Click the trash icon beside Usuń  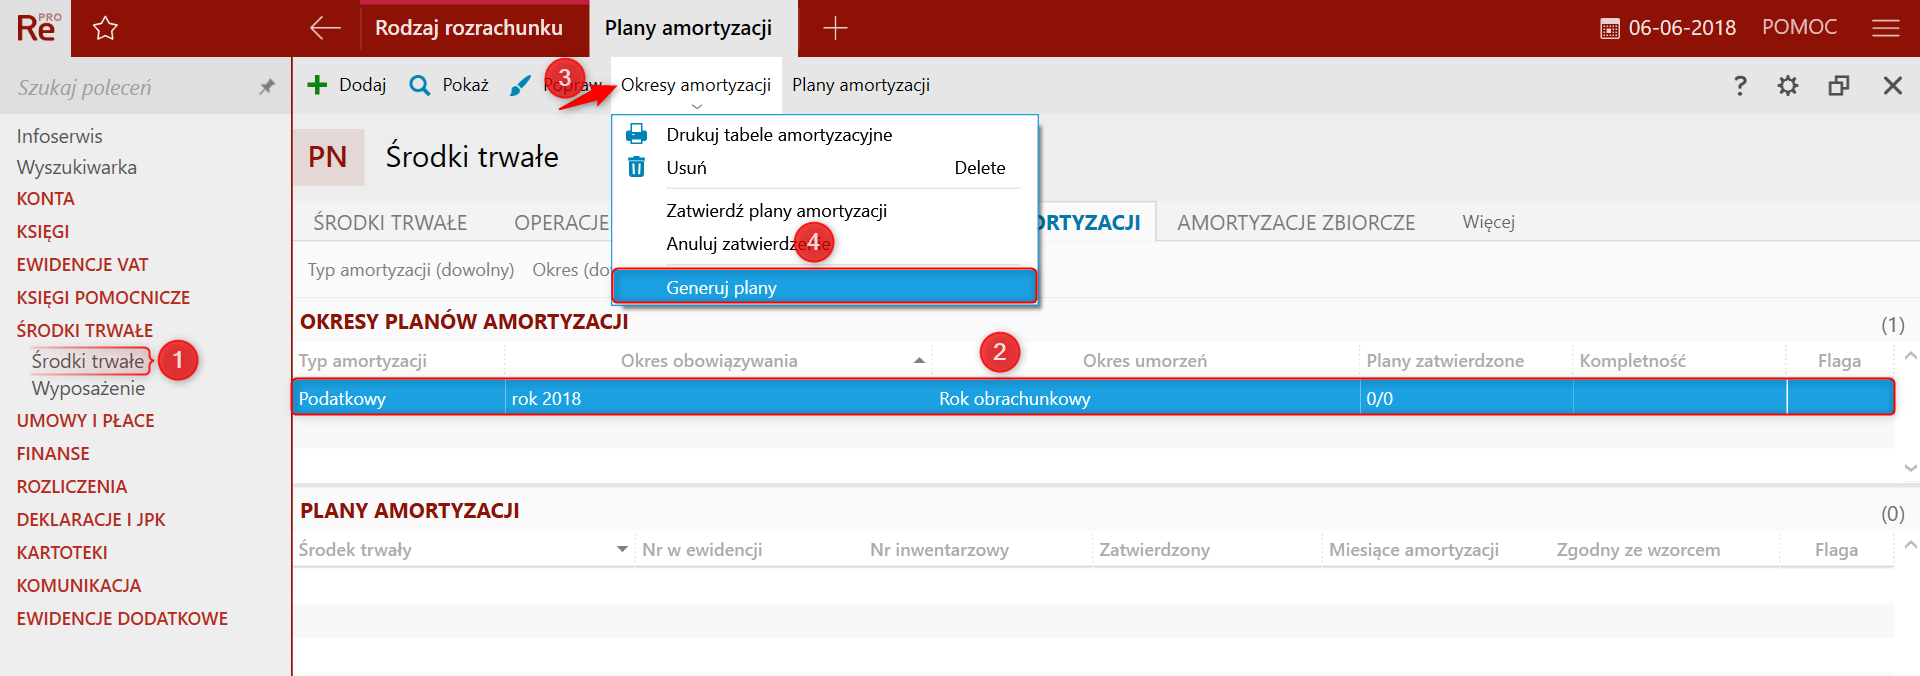pos(636,167)
